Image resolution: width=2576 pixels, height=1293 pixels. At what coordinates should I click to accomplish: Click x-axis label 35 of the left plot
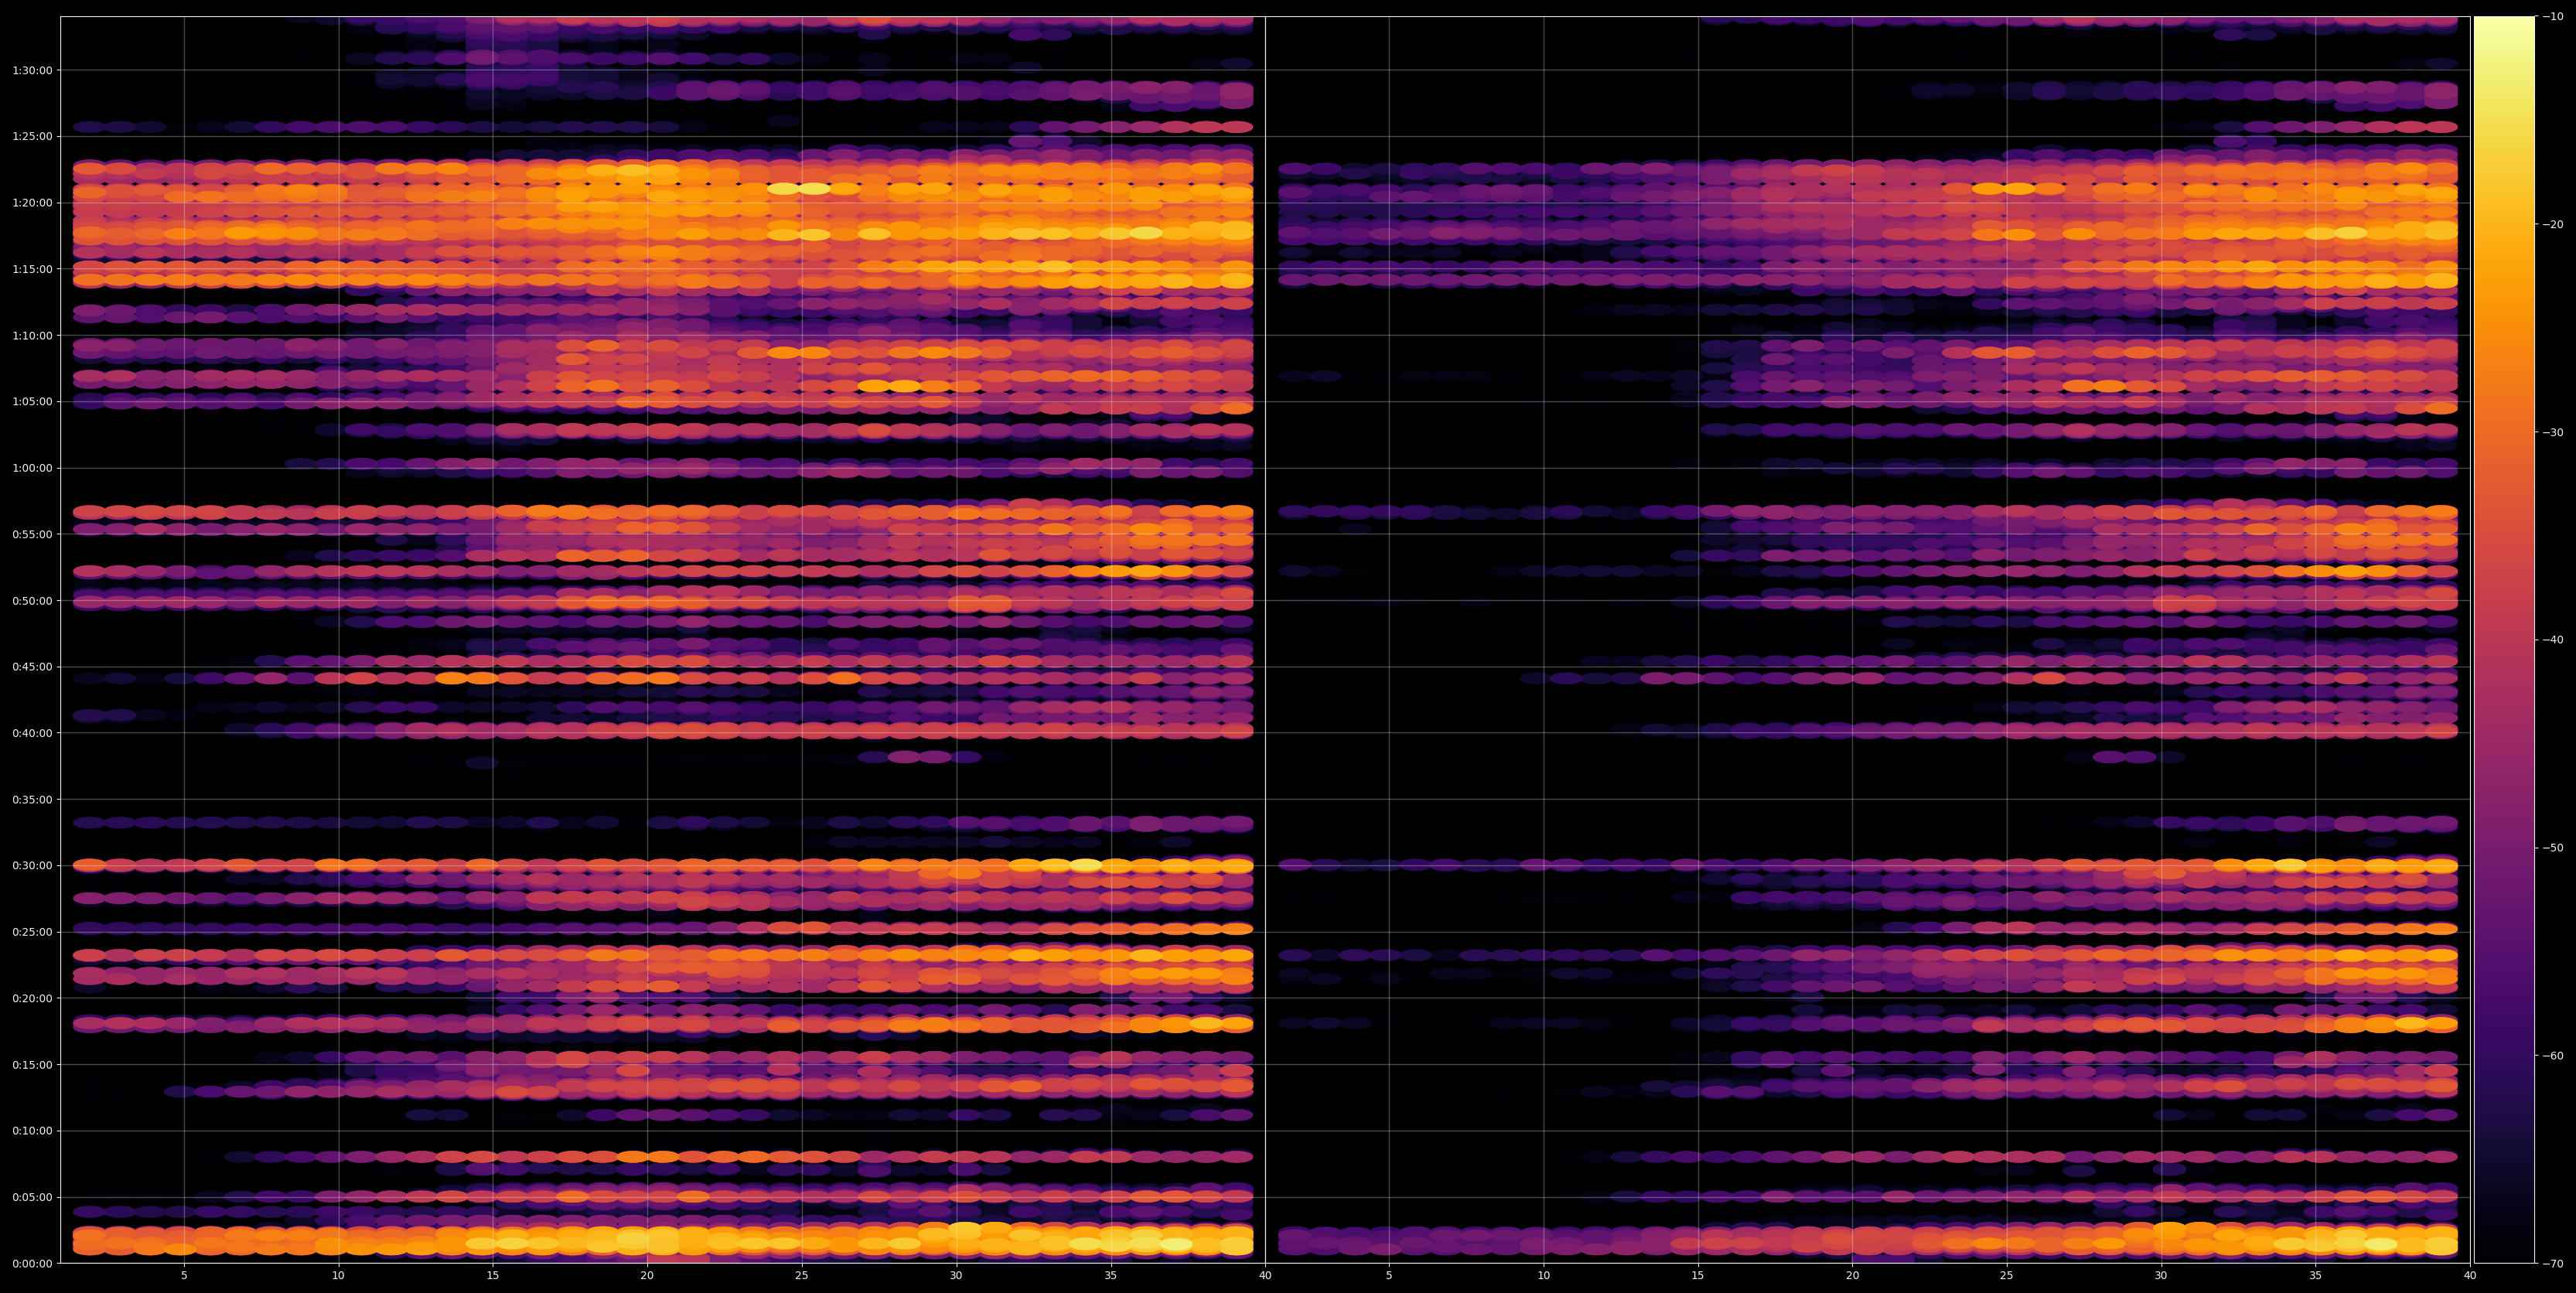[x=1111, y=1276]
